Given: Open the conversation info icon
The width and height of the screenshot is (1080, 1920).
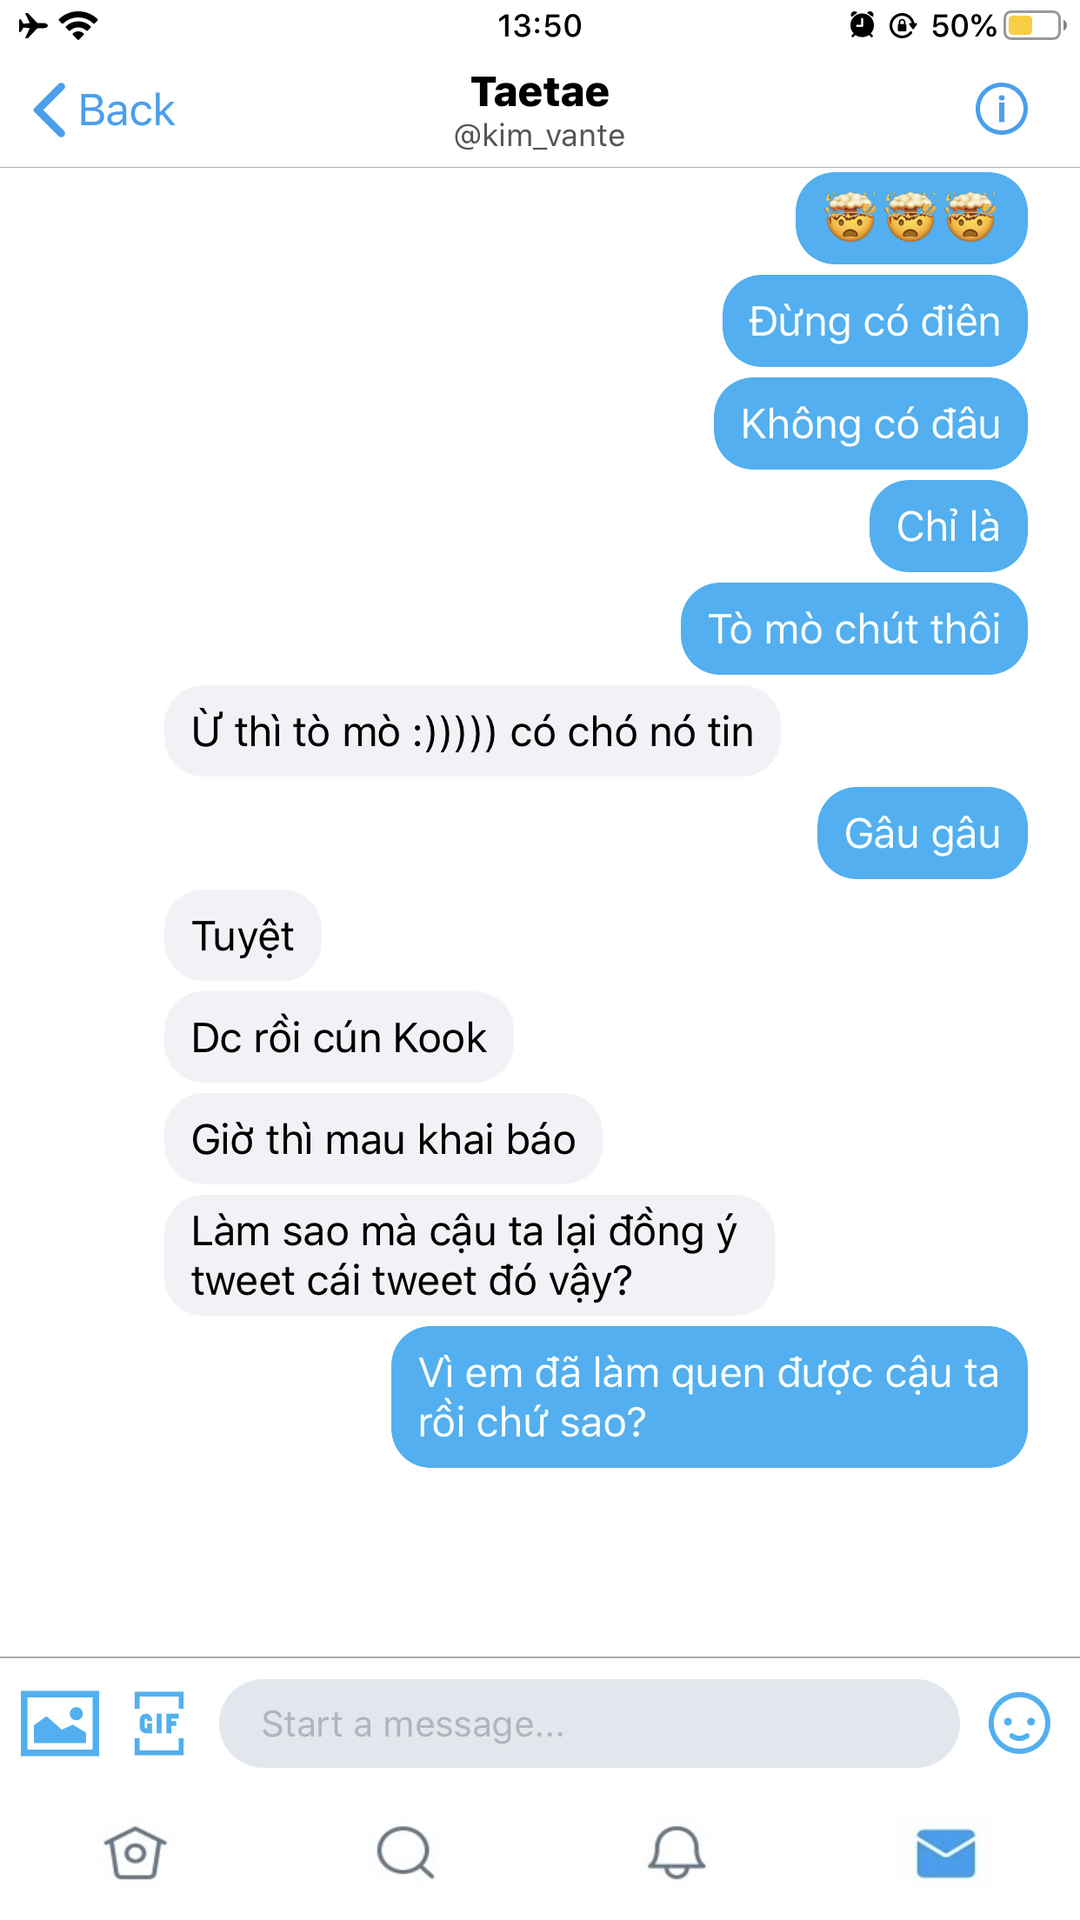Looking at the screenshot, I should (x=1001, y=108).
